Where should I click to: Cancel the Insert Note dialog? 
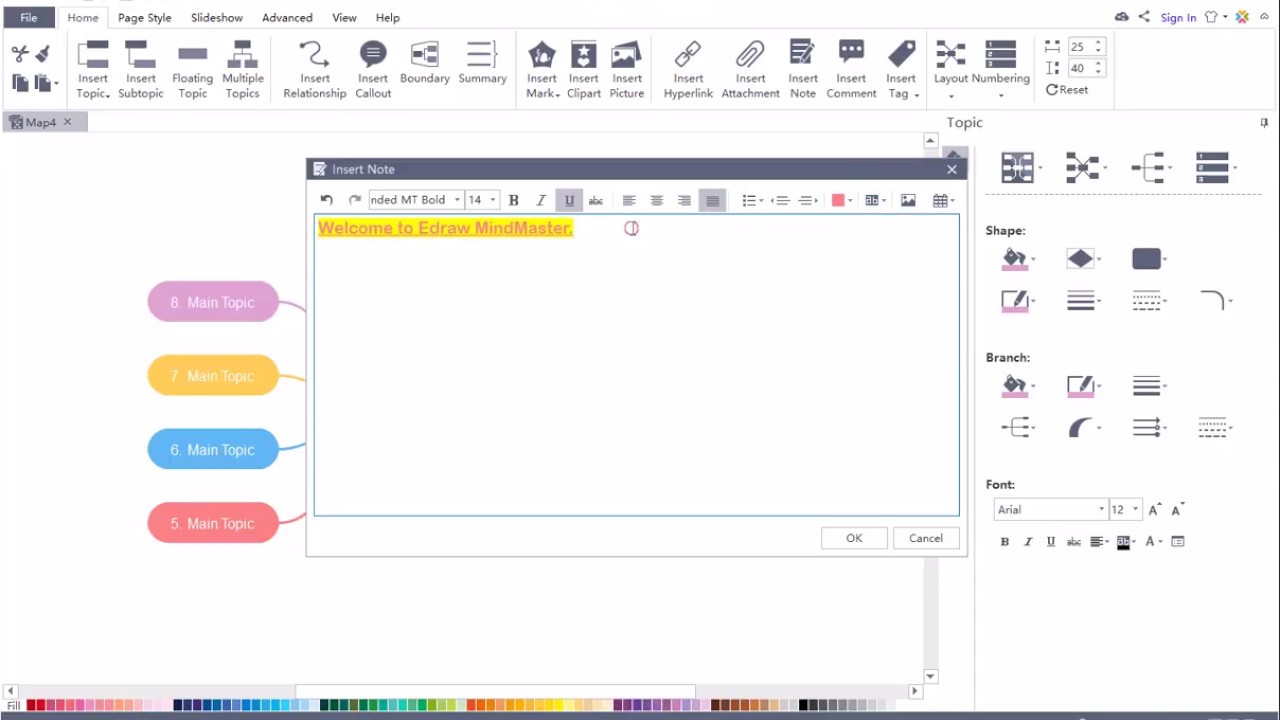926,538
